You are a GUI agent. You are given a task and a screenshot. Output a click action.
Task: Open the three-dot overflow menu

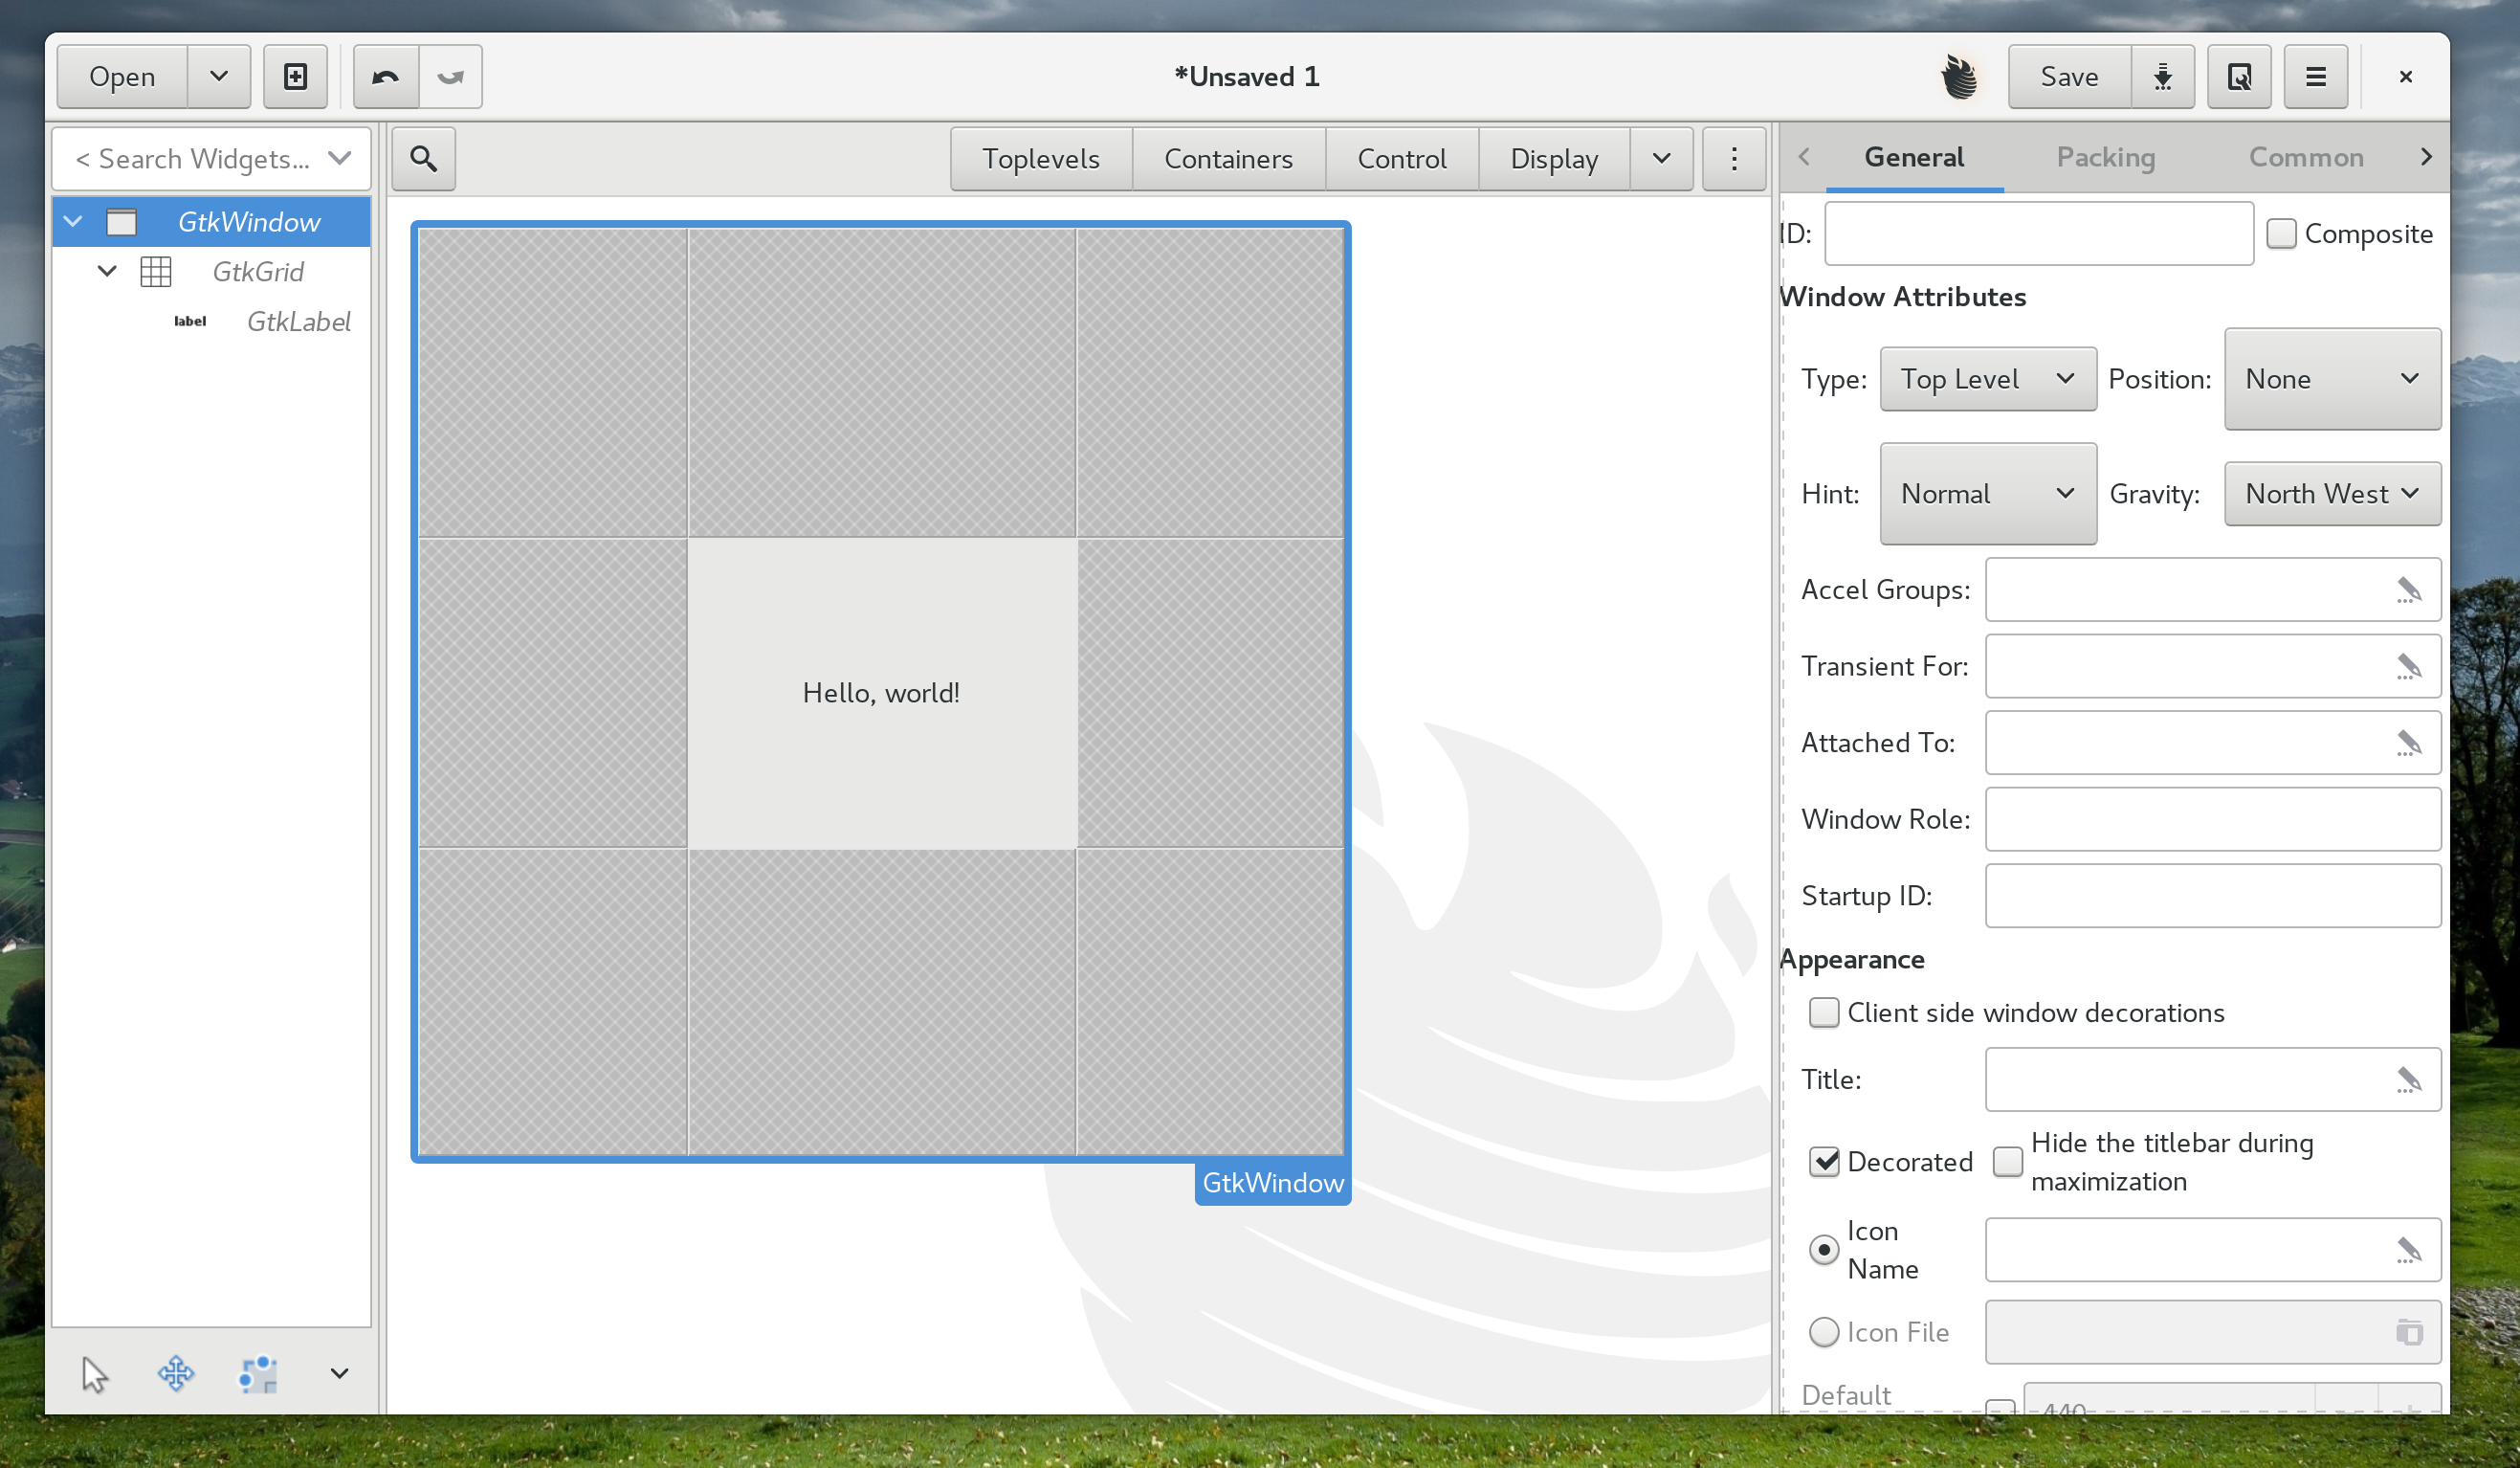tap(1734, 158)
